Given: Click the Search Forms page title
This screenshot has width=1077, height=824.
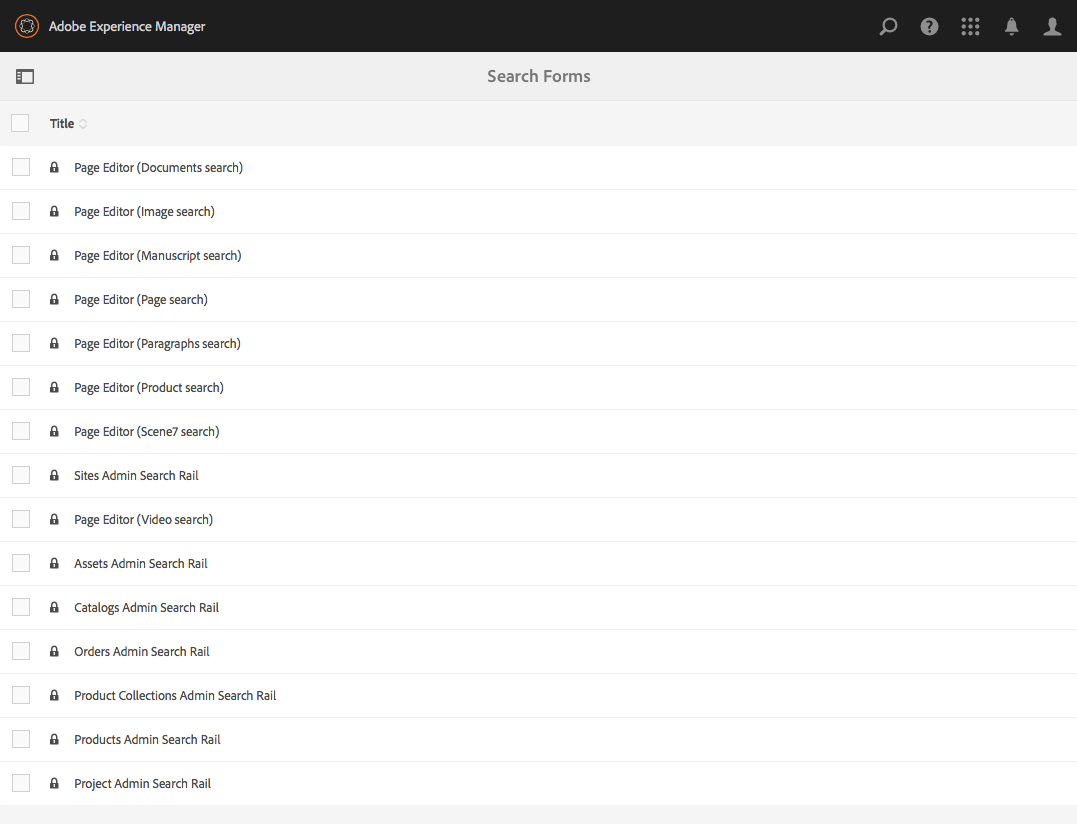Looking at the screenshot, I should click(538, 76).
